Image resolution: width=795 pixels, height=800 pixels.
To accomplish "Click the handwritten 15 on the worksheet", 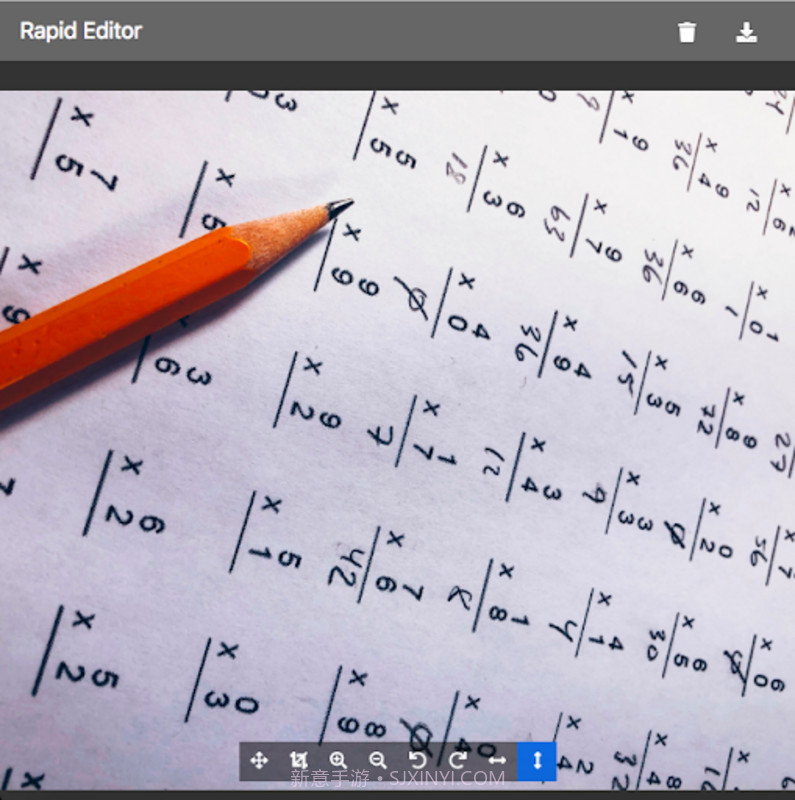I will [x=626, y=371].
